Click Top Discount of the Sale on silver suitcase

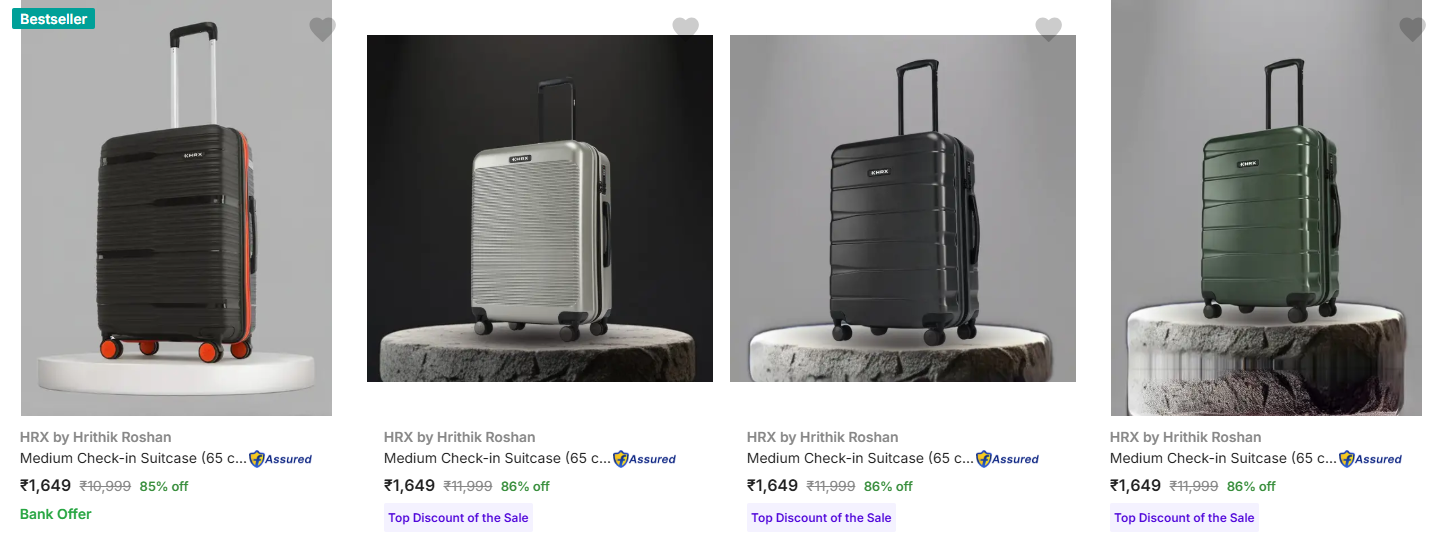click(x=458, y=518)
